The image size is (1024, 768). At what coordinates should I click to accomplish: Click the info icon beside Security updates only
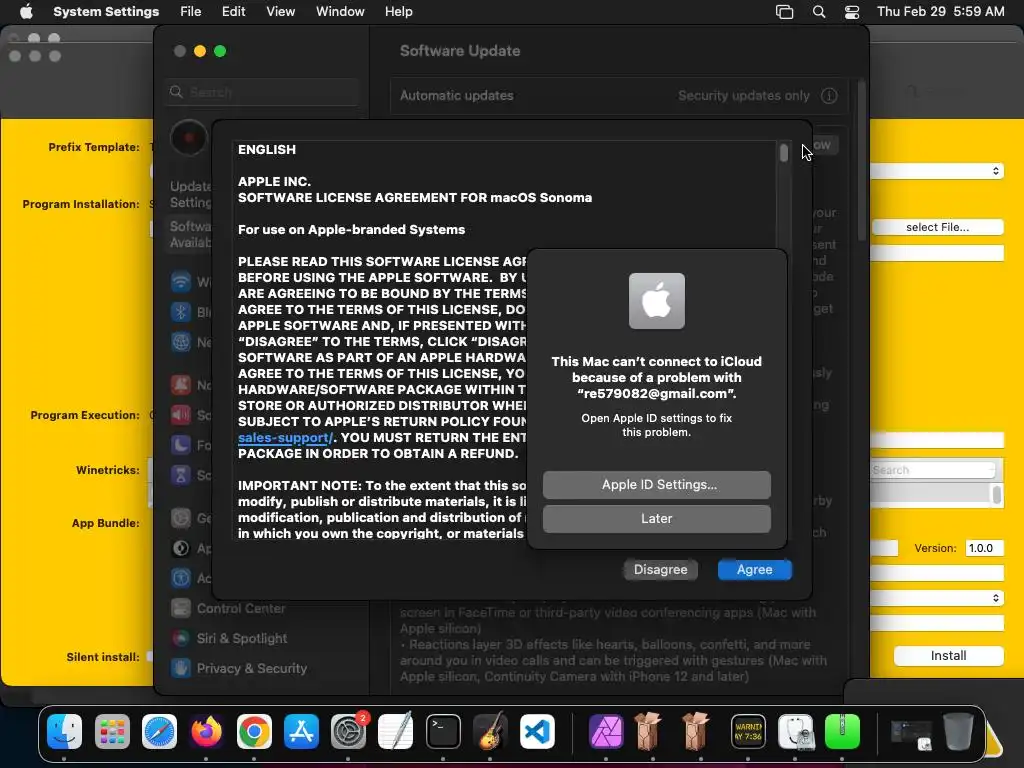coord(829,96)
